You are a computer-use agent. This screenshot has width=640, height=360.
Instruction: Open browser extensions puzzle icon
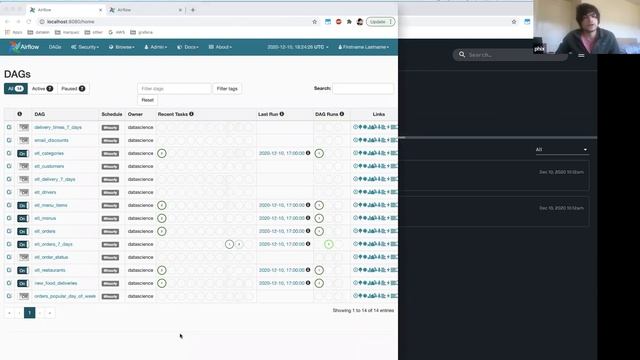click(349, 22)
